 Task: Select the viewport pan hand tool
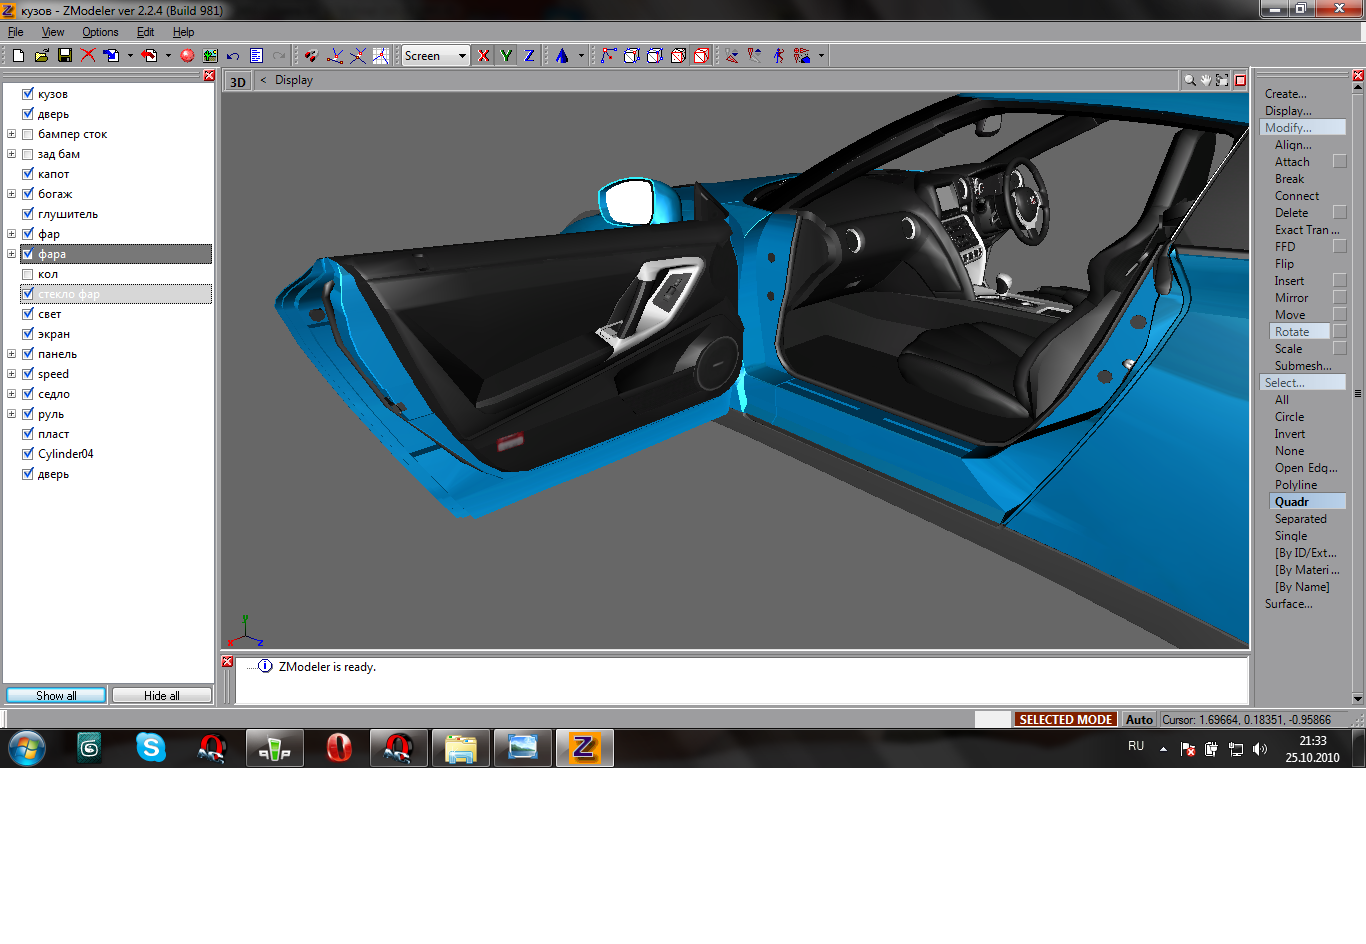pyautogui.click(x=1206, y=80)
